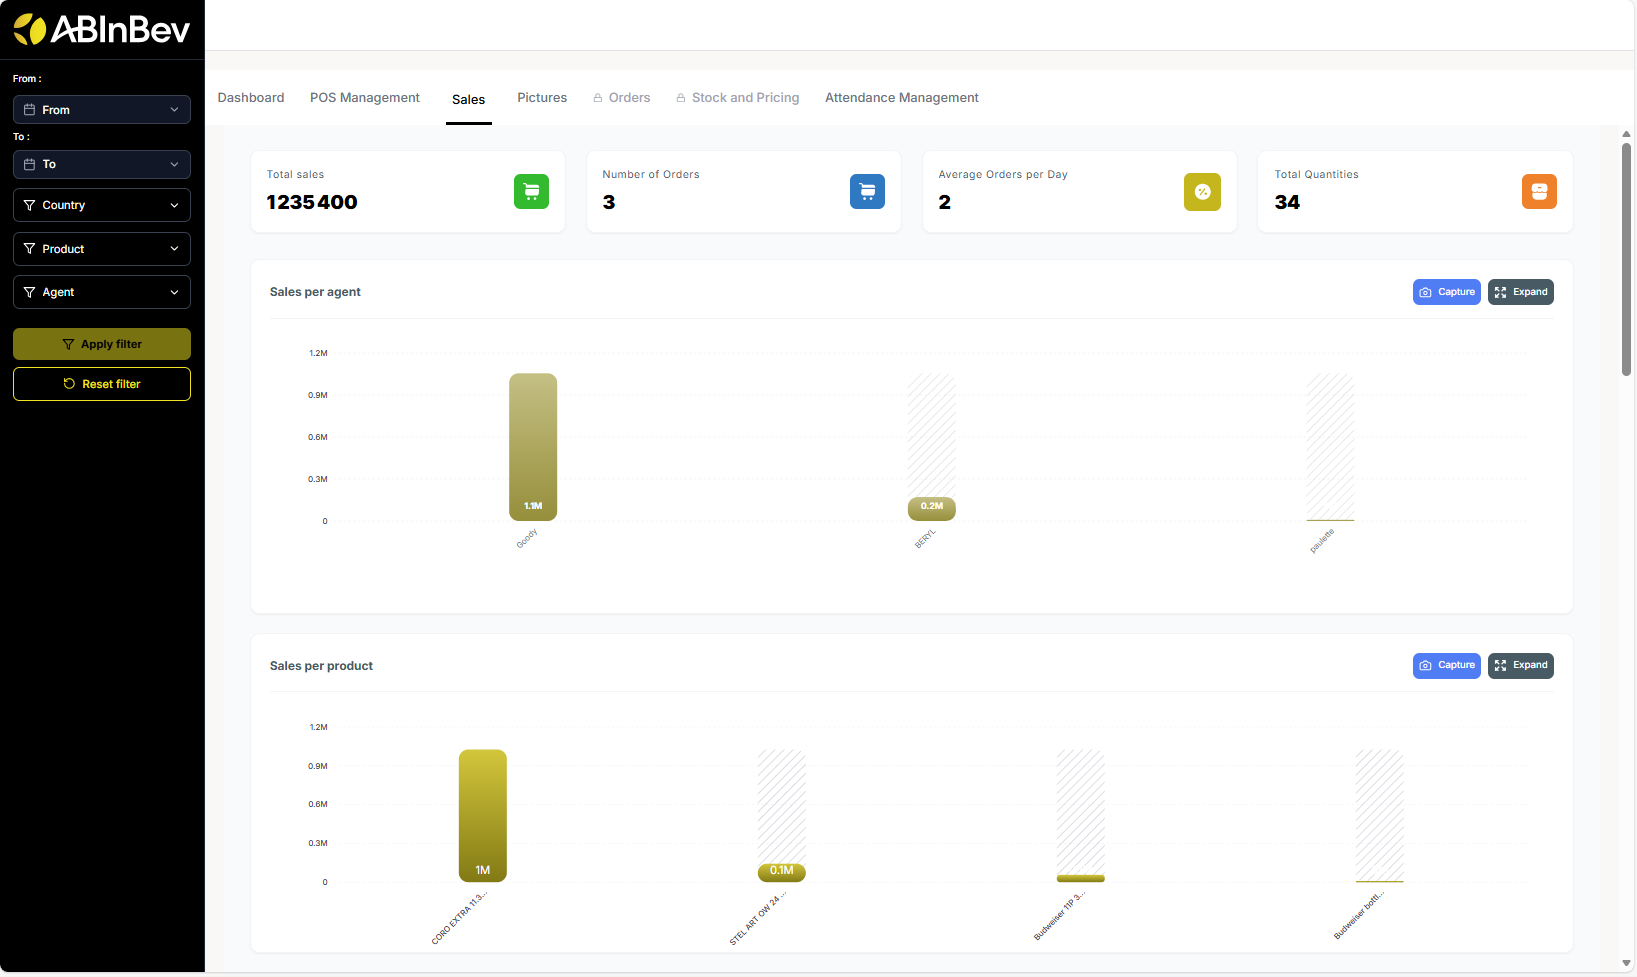
Task: Click the ABInBev logo
Action: click(x=102, y=30)
